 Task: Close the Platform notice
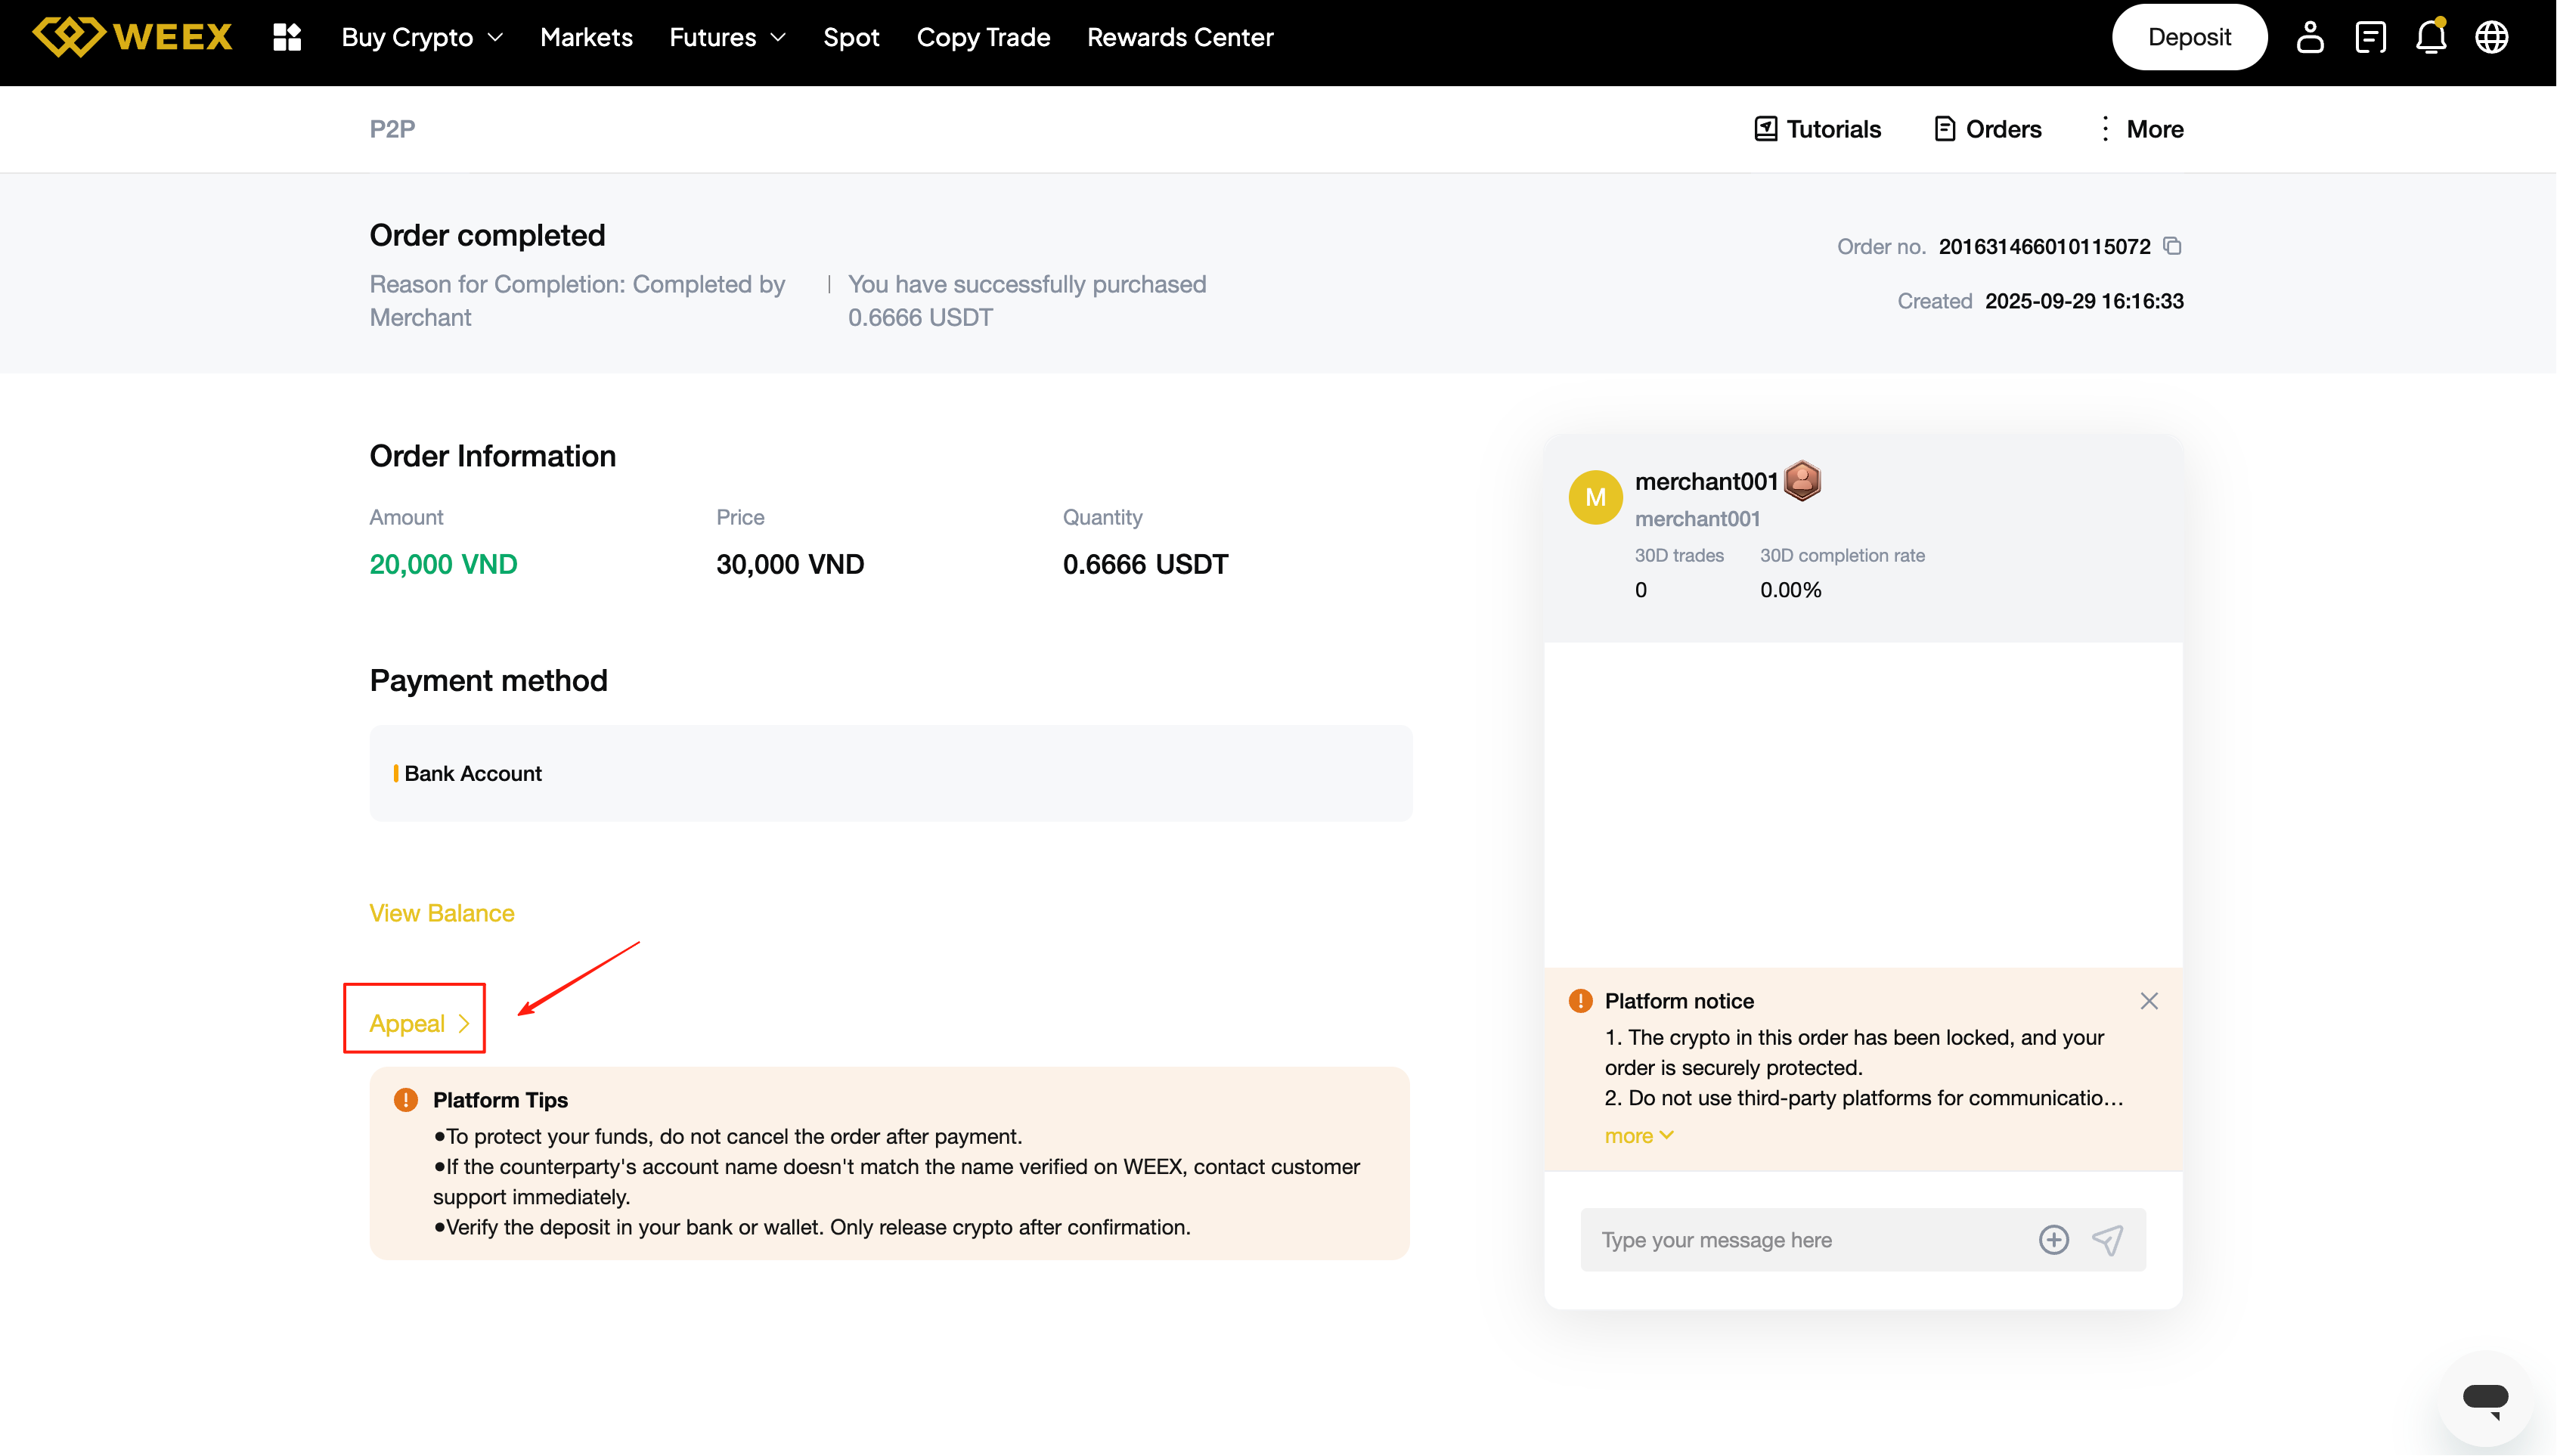tap(2149, 1001)
